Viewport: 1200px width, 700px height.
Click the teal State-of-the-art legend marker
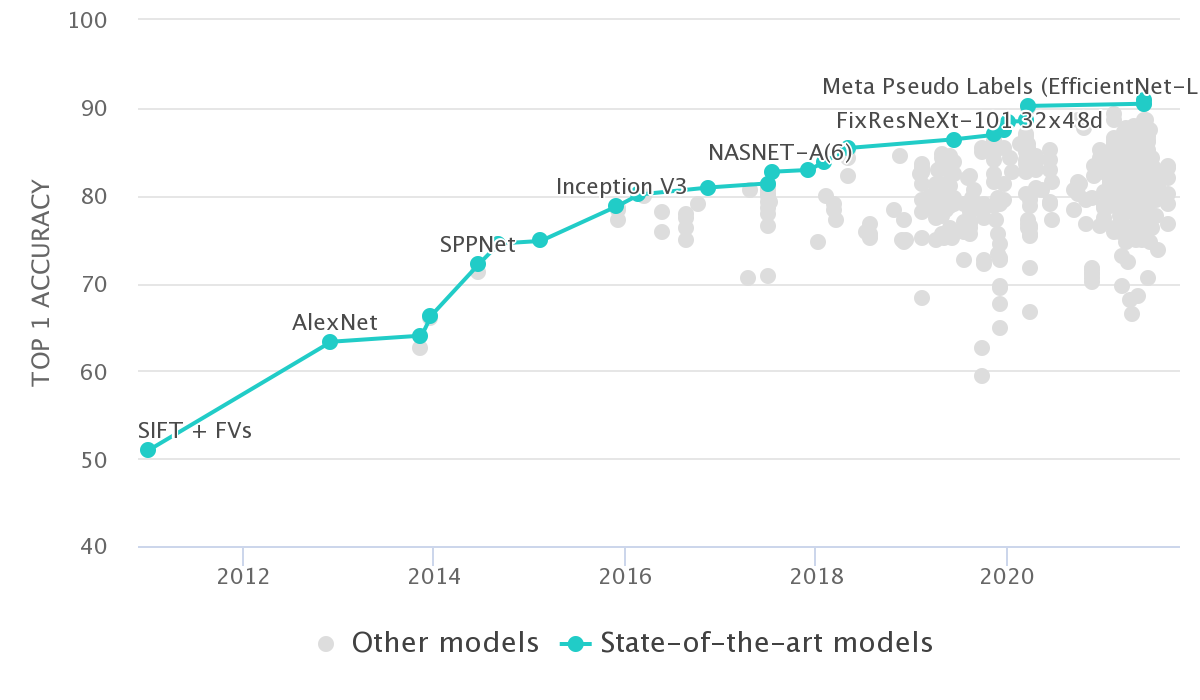pyautogui.click(x=578, y=643)
